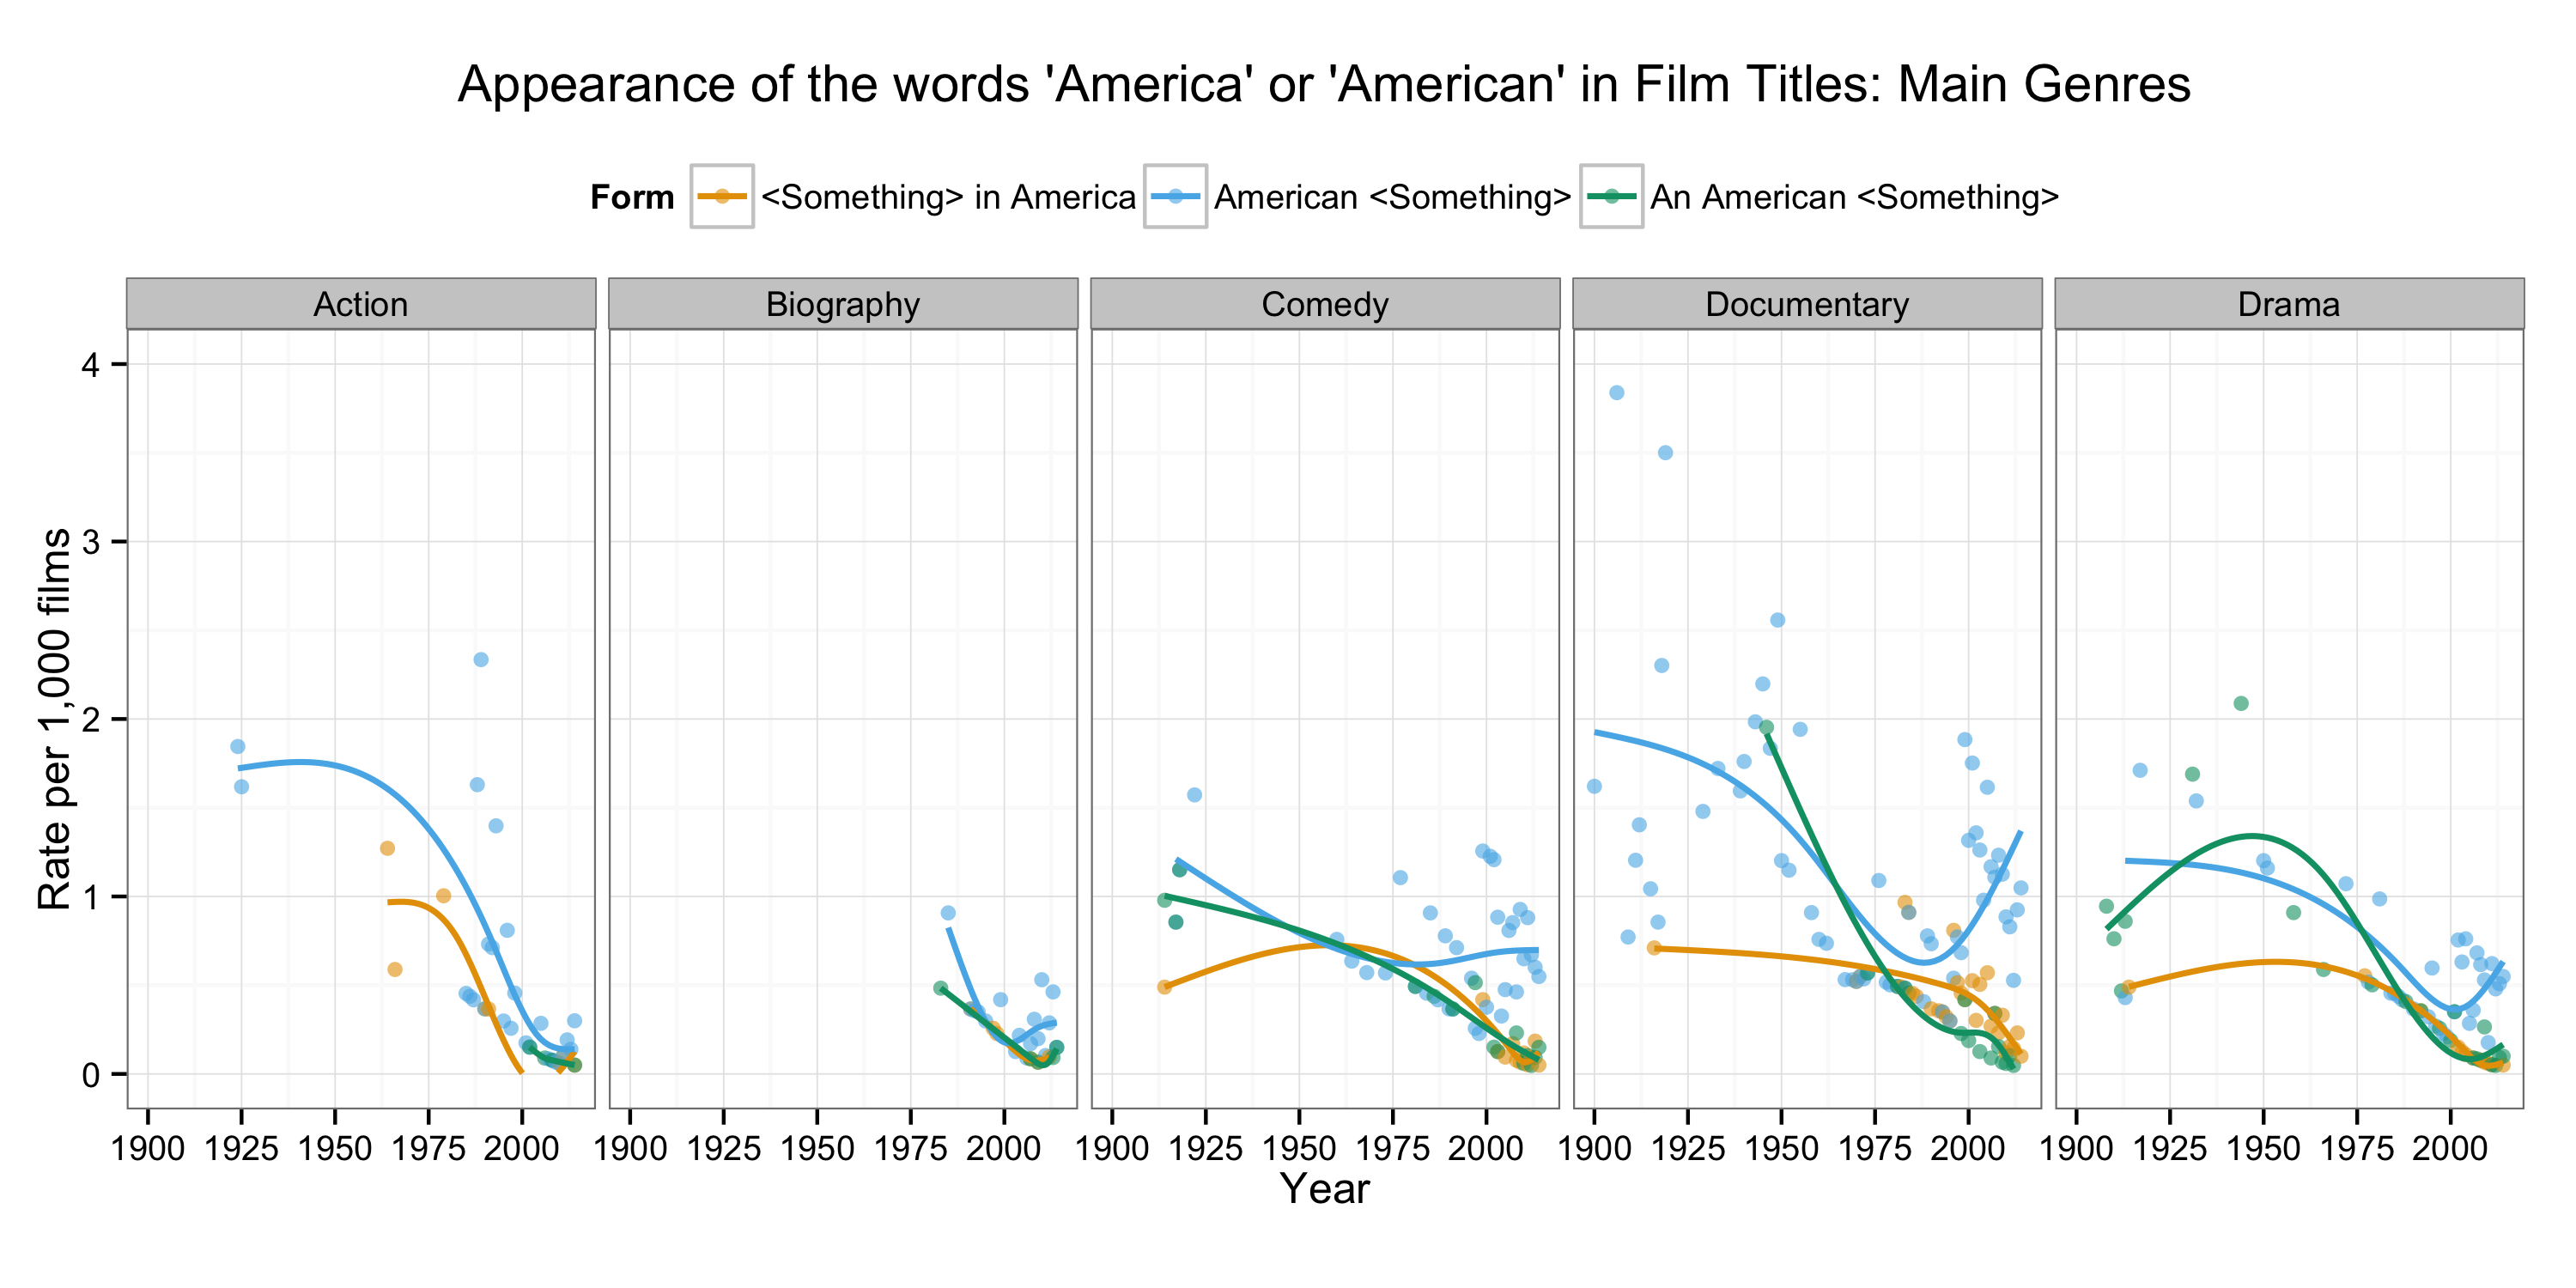
Task: Click the 'American <Something>' legend text
Action: (1392, 198)
